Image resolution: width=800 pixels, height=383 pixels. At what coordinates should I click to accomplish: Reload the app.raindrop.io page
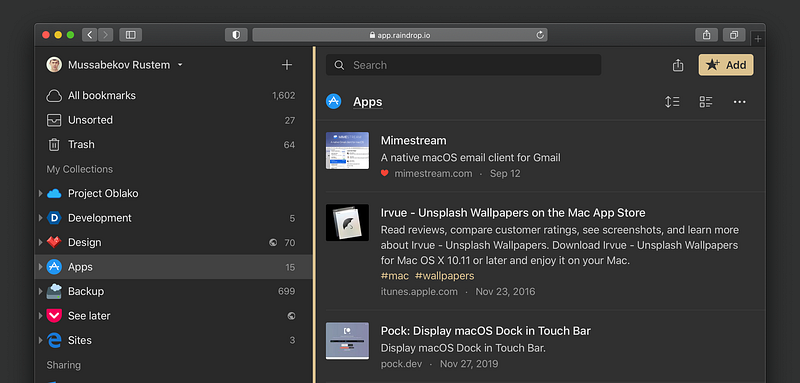coord(540,35)
